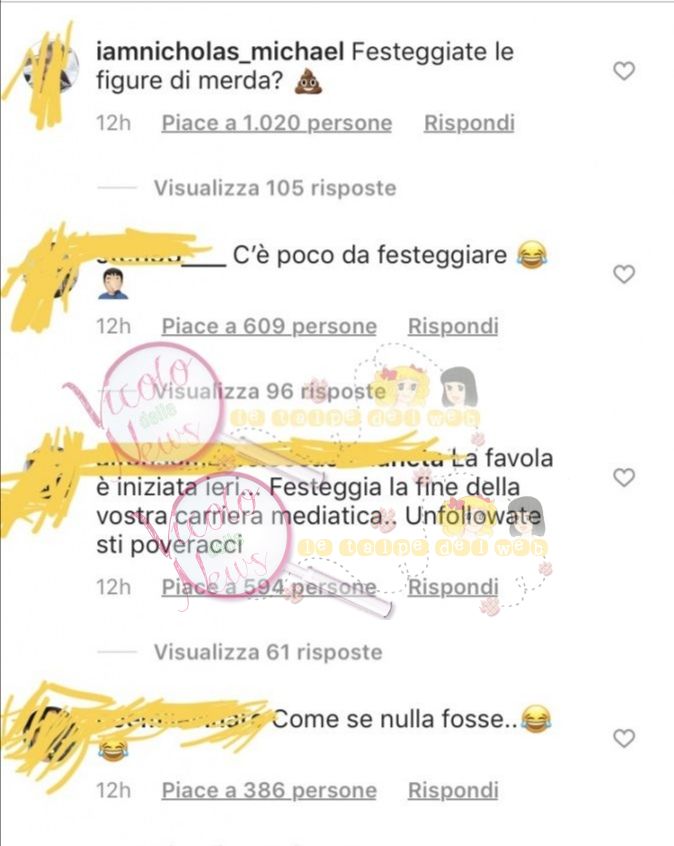Viewport: 674px width, 846px height.
Task: Tap the poop emoji in first comment
Action: [308, 82]
